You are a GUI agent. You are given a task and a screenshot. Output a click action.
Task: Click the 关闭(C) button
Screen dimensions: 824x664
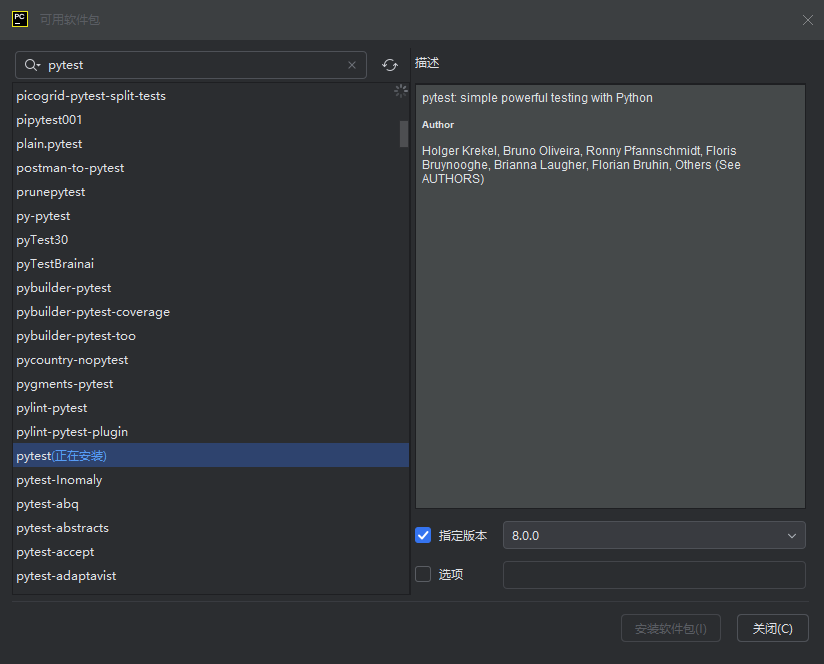tap(772, 628)
